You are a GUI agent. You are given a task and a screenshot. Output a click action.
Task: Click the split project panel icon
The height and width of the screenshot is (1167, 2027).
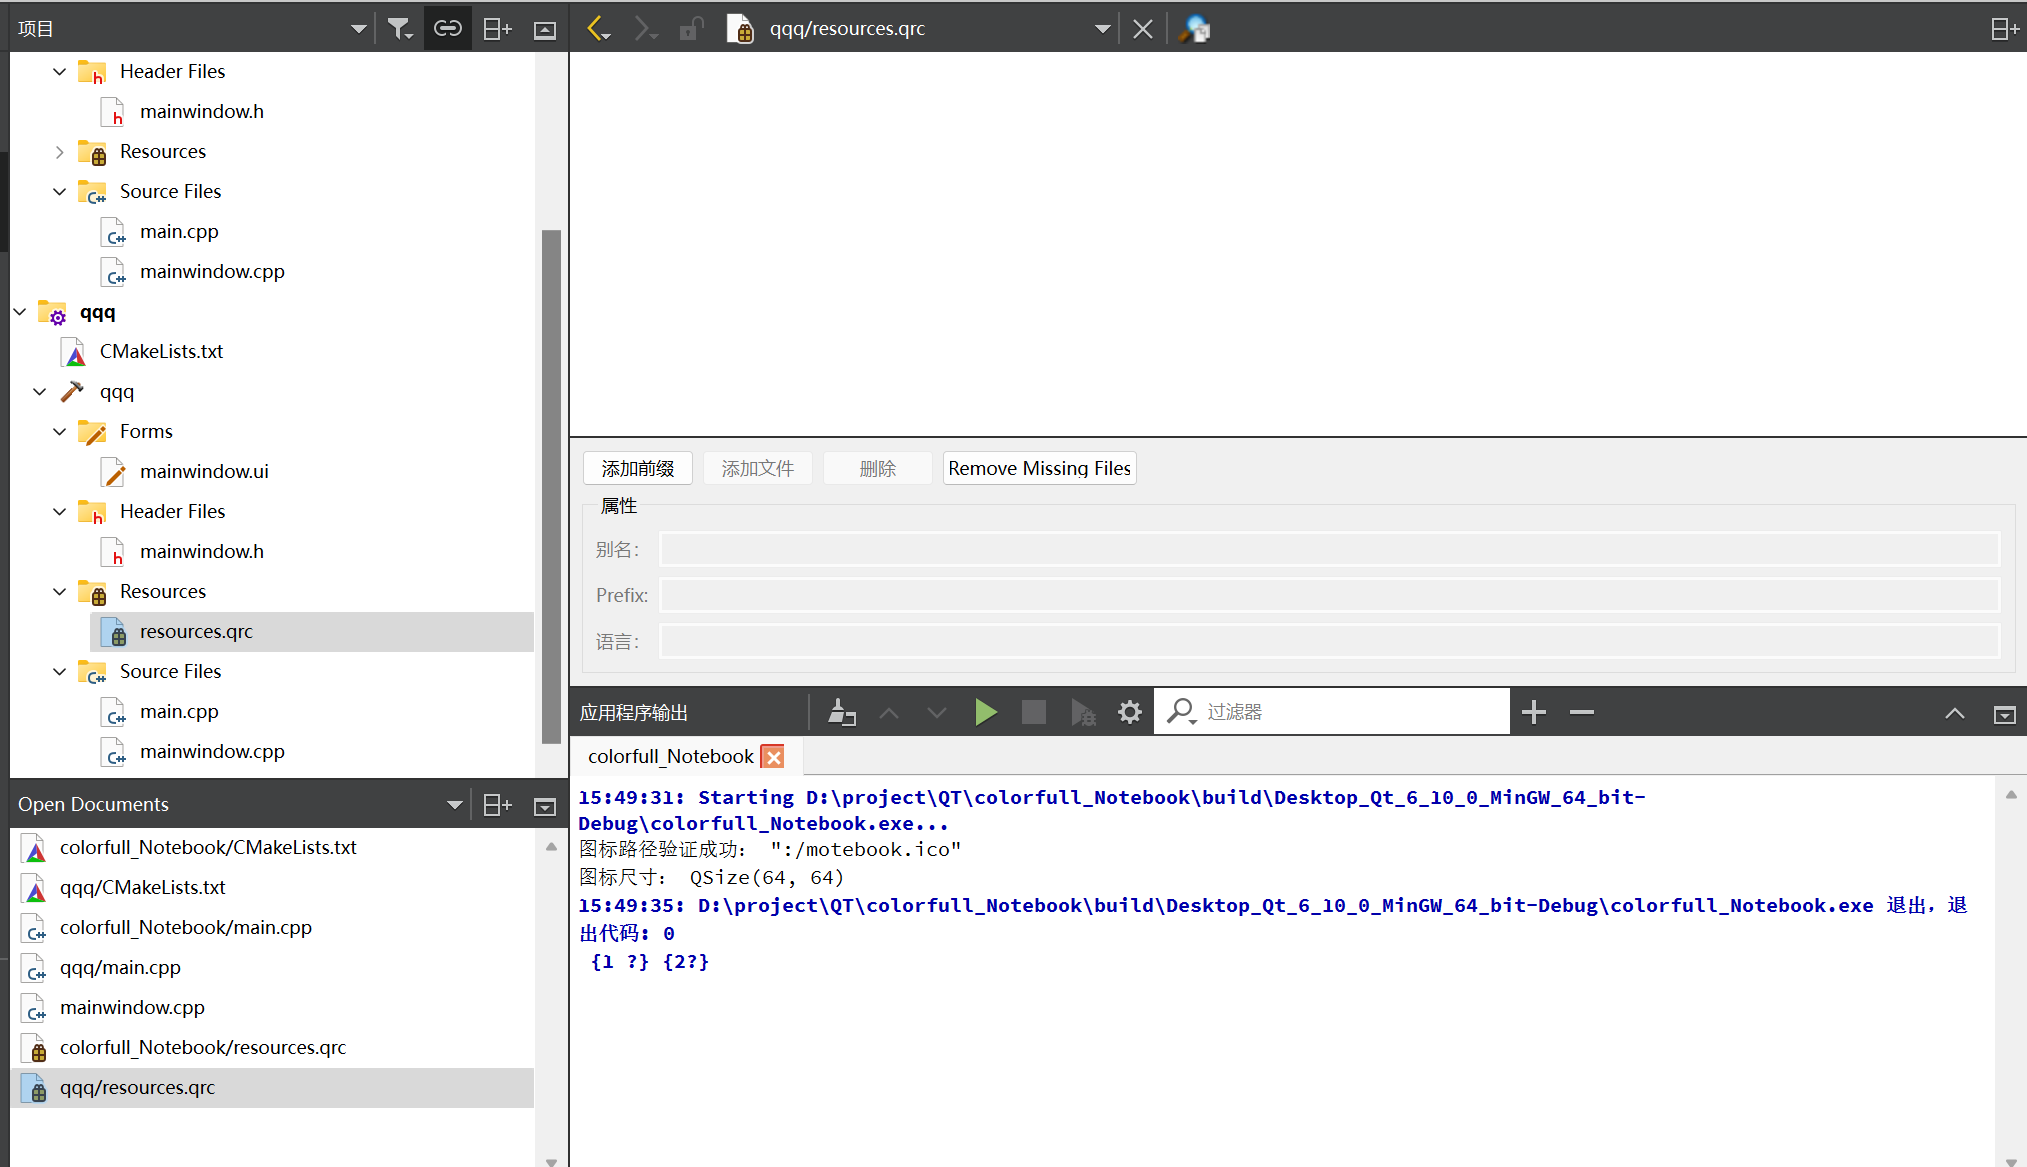click(497, 29)
